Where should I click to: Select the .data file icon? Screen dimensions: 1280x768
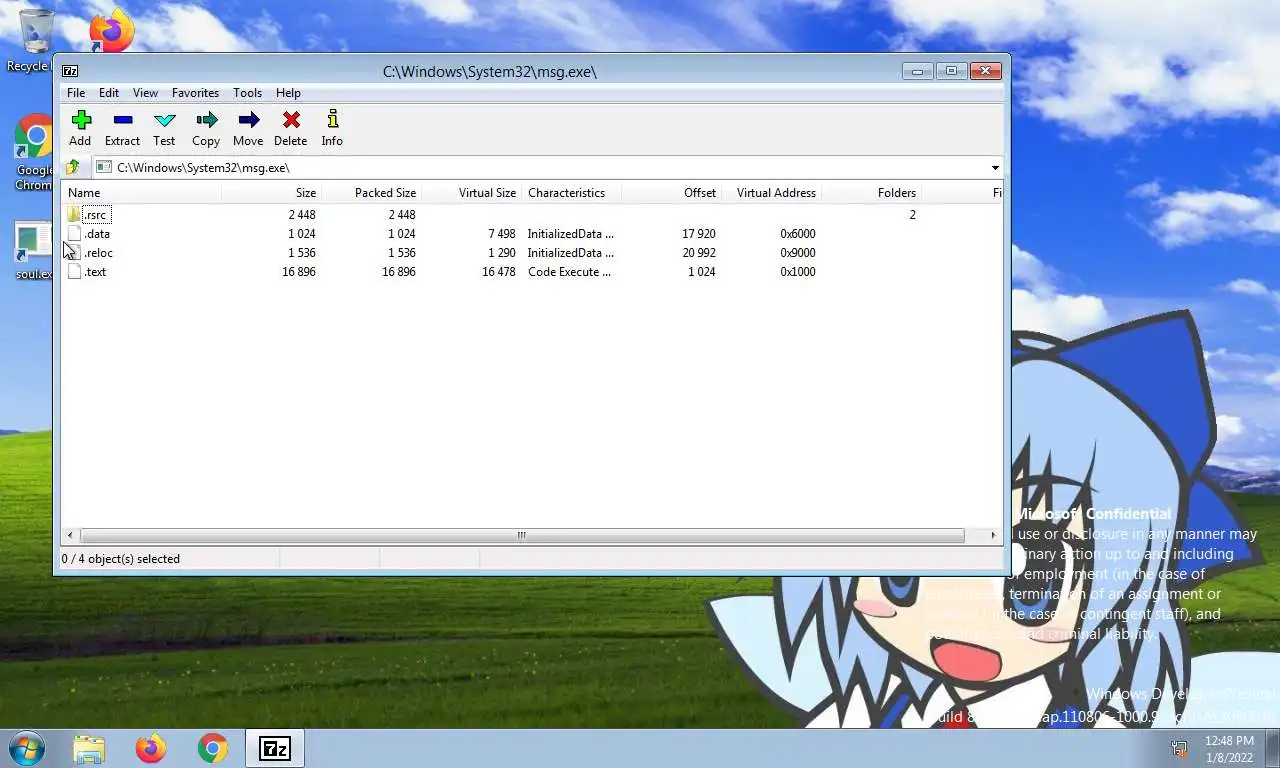point(74,233)
